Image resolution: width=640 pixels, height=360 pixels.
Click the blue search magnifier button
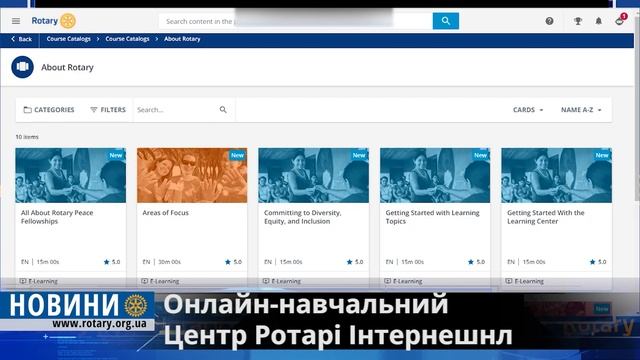click(x=446, y=21)
